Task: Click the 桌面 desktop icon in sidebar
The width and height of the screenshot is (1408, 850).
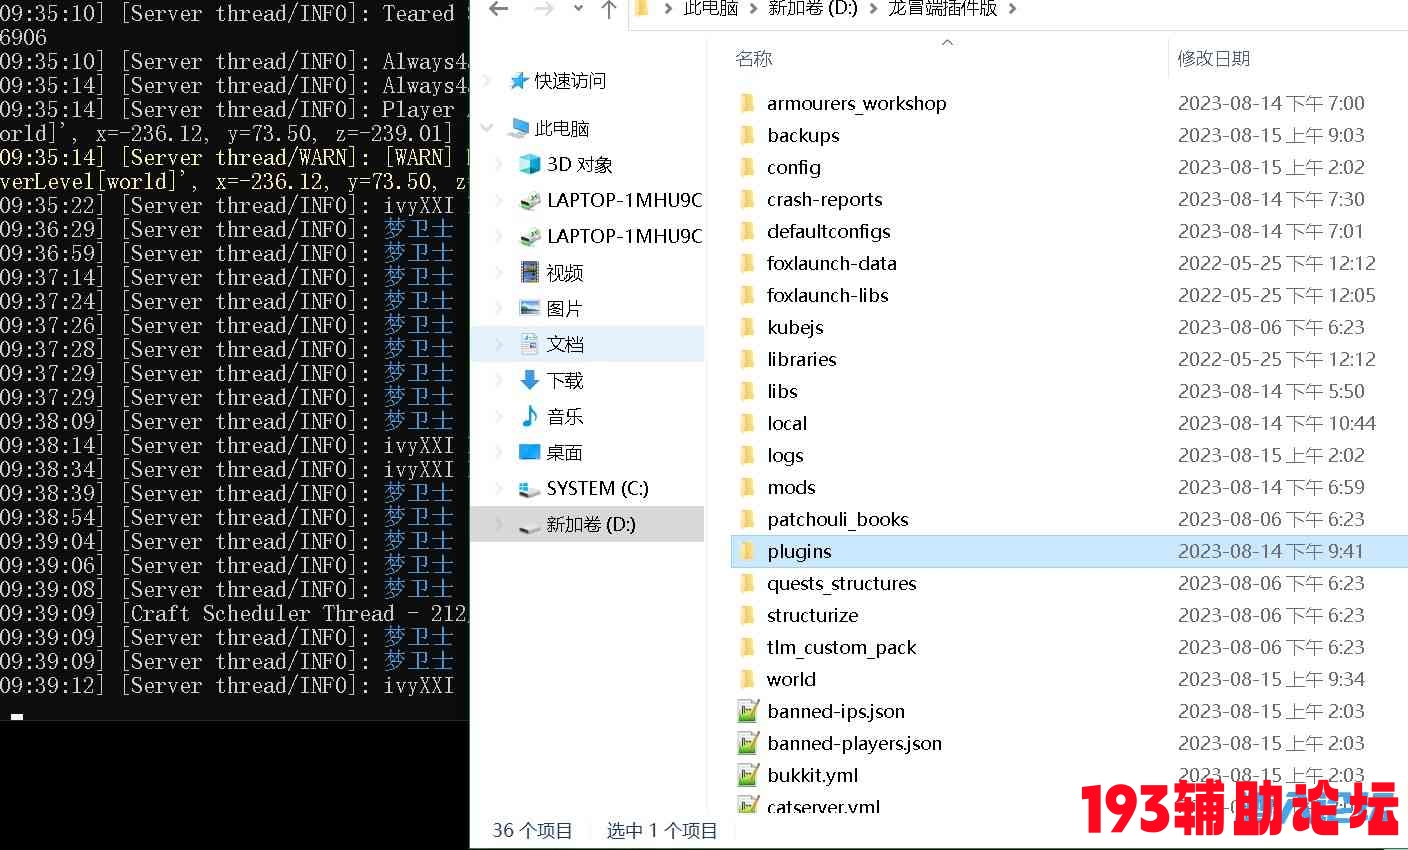Action: (530, 452)
